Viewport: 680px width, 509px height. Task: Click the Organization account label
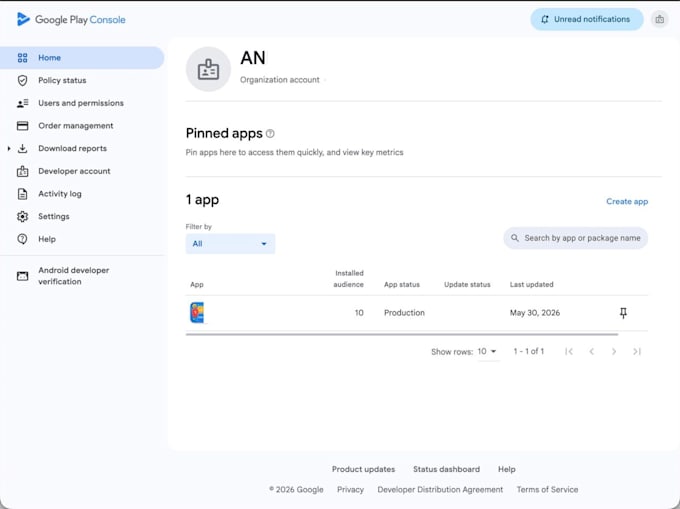pyautogui.click(x=280, y=80)
